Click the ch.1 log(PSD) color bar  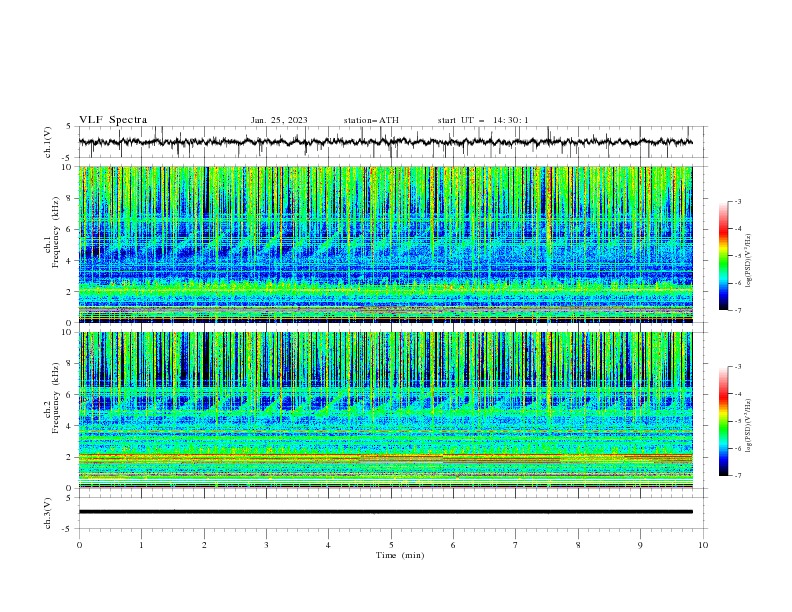pos(723,256)
